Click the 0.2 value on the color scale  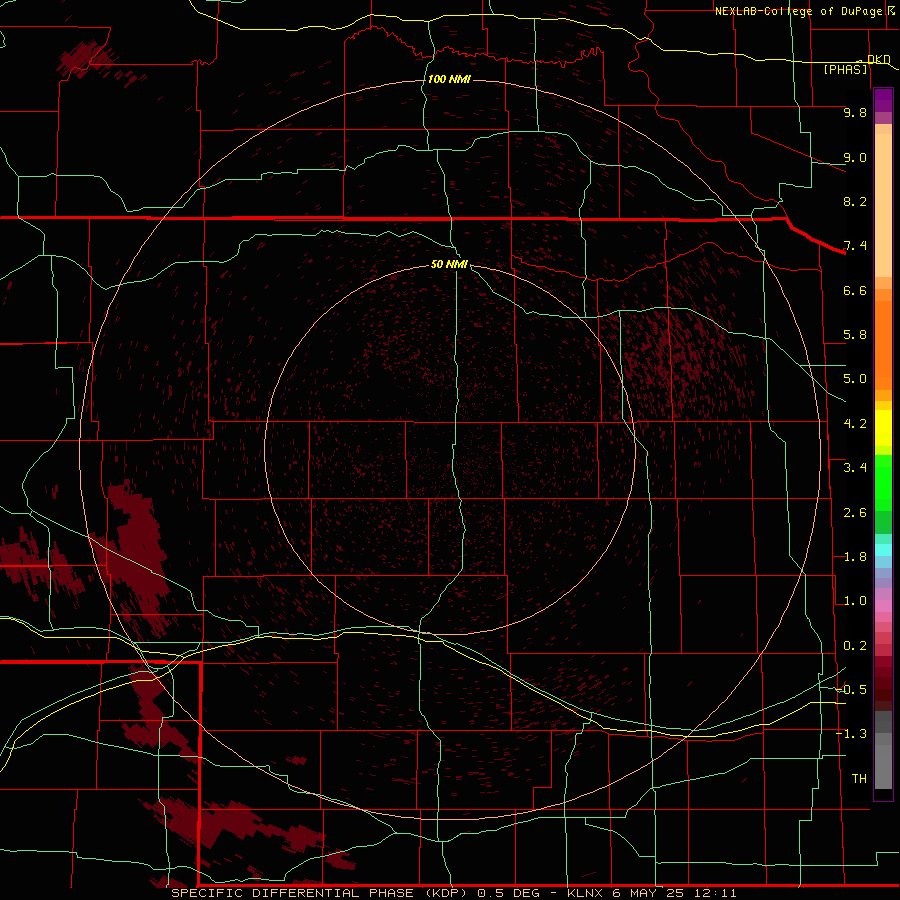(855, 646)
